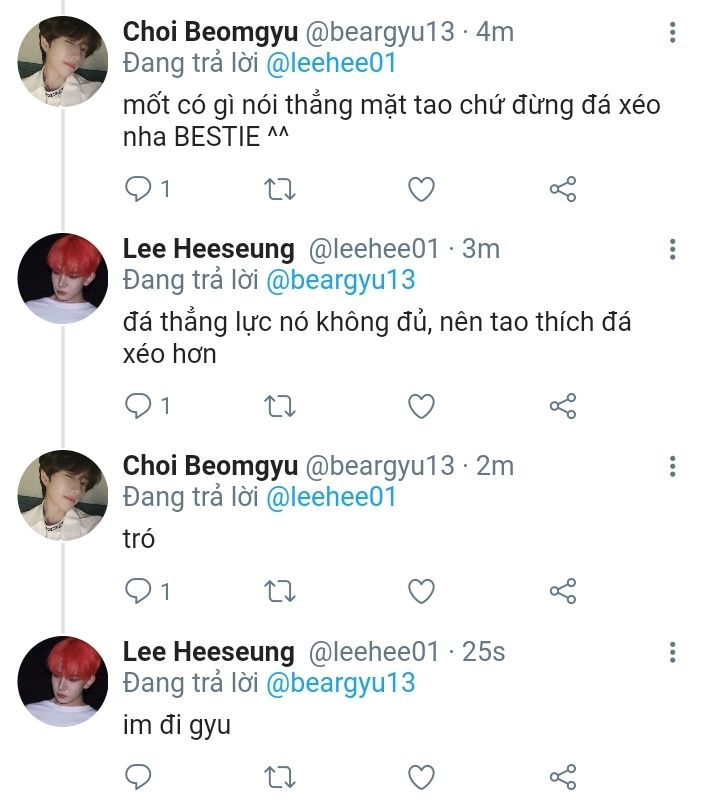
Task: Open Lee Heeseung's red-haired avatar on 3m tweet
Action: click(x=62, y=278)
